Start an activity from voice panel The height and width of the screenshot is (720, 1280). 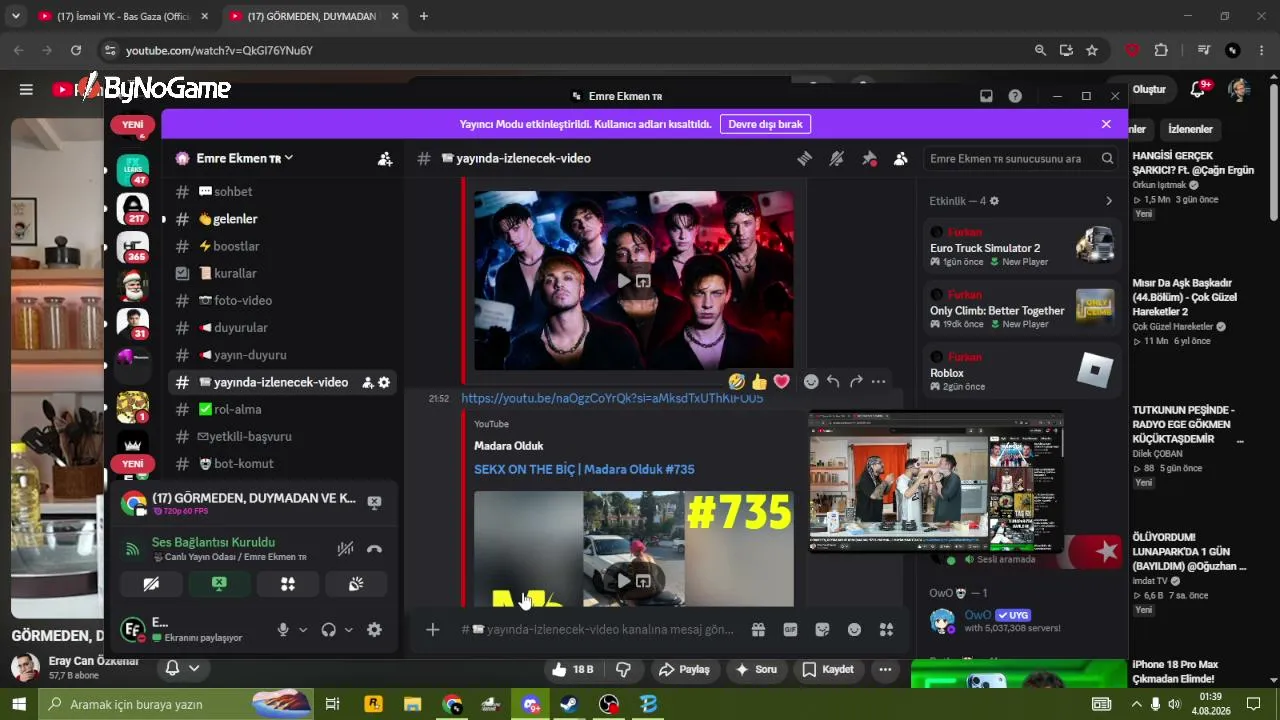coord(288,584)
